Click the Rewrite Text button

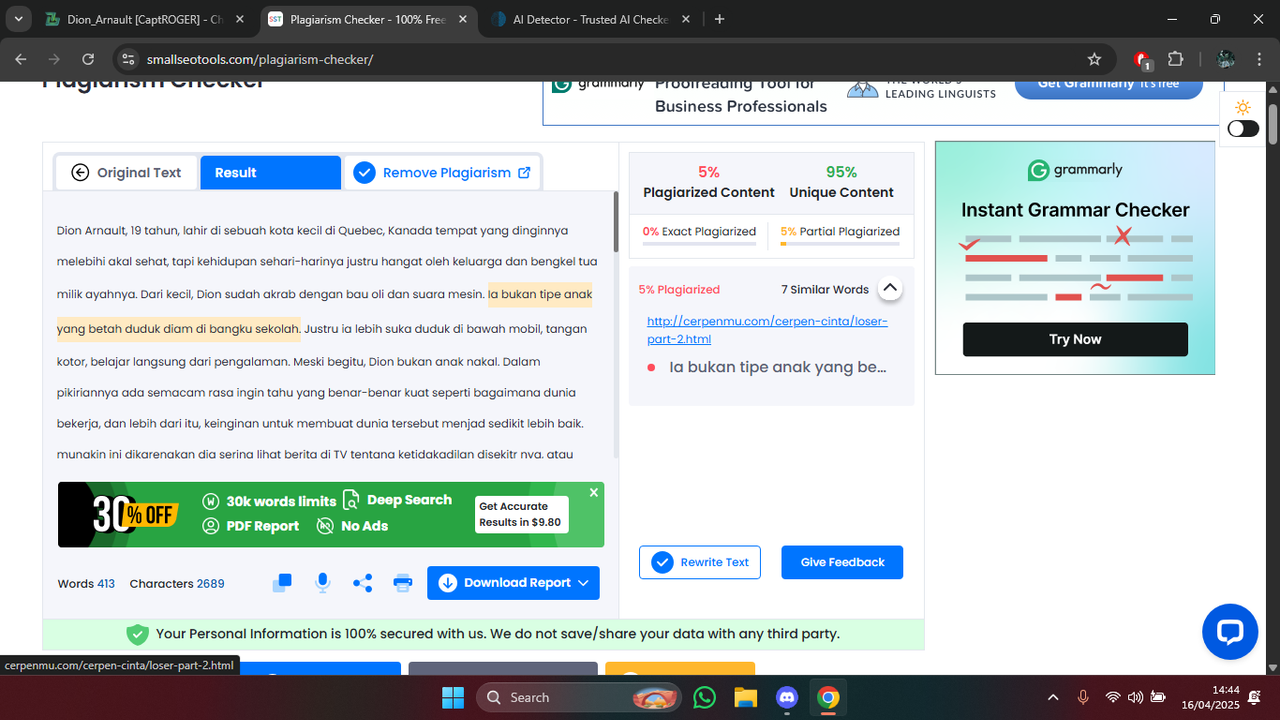click(x=700, y=562)
